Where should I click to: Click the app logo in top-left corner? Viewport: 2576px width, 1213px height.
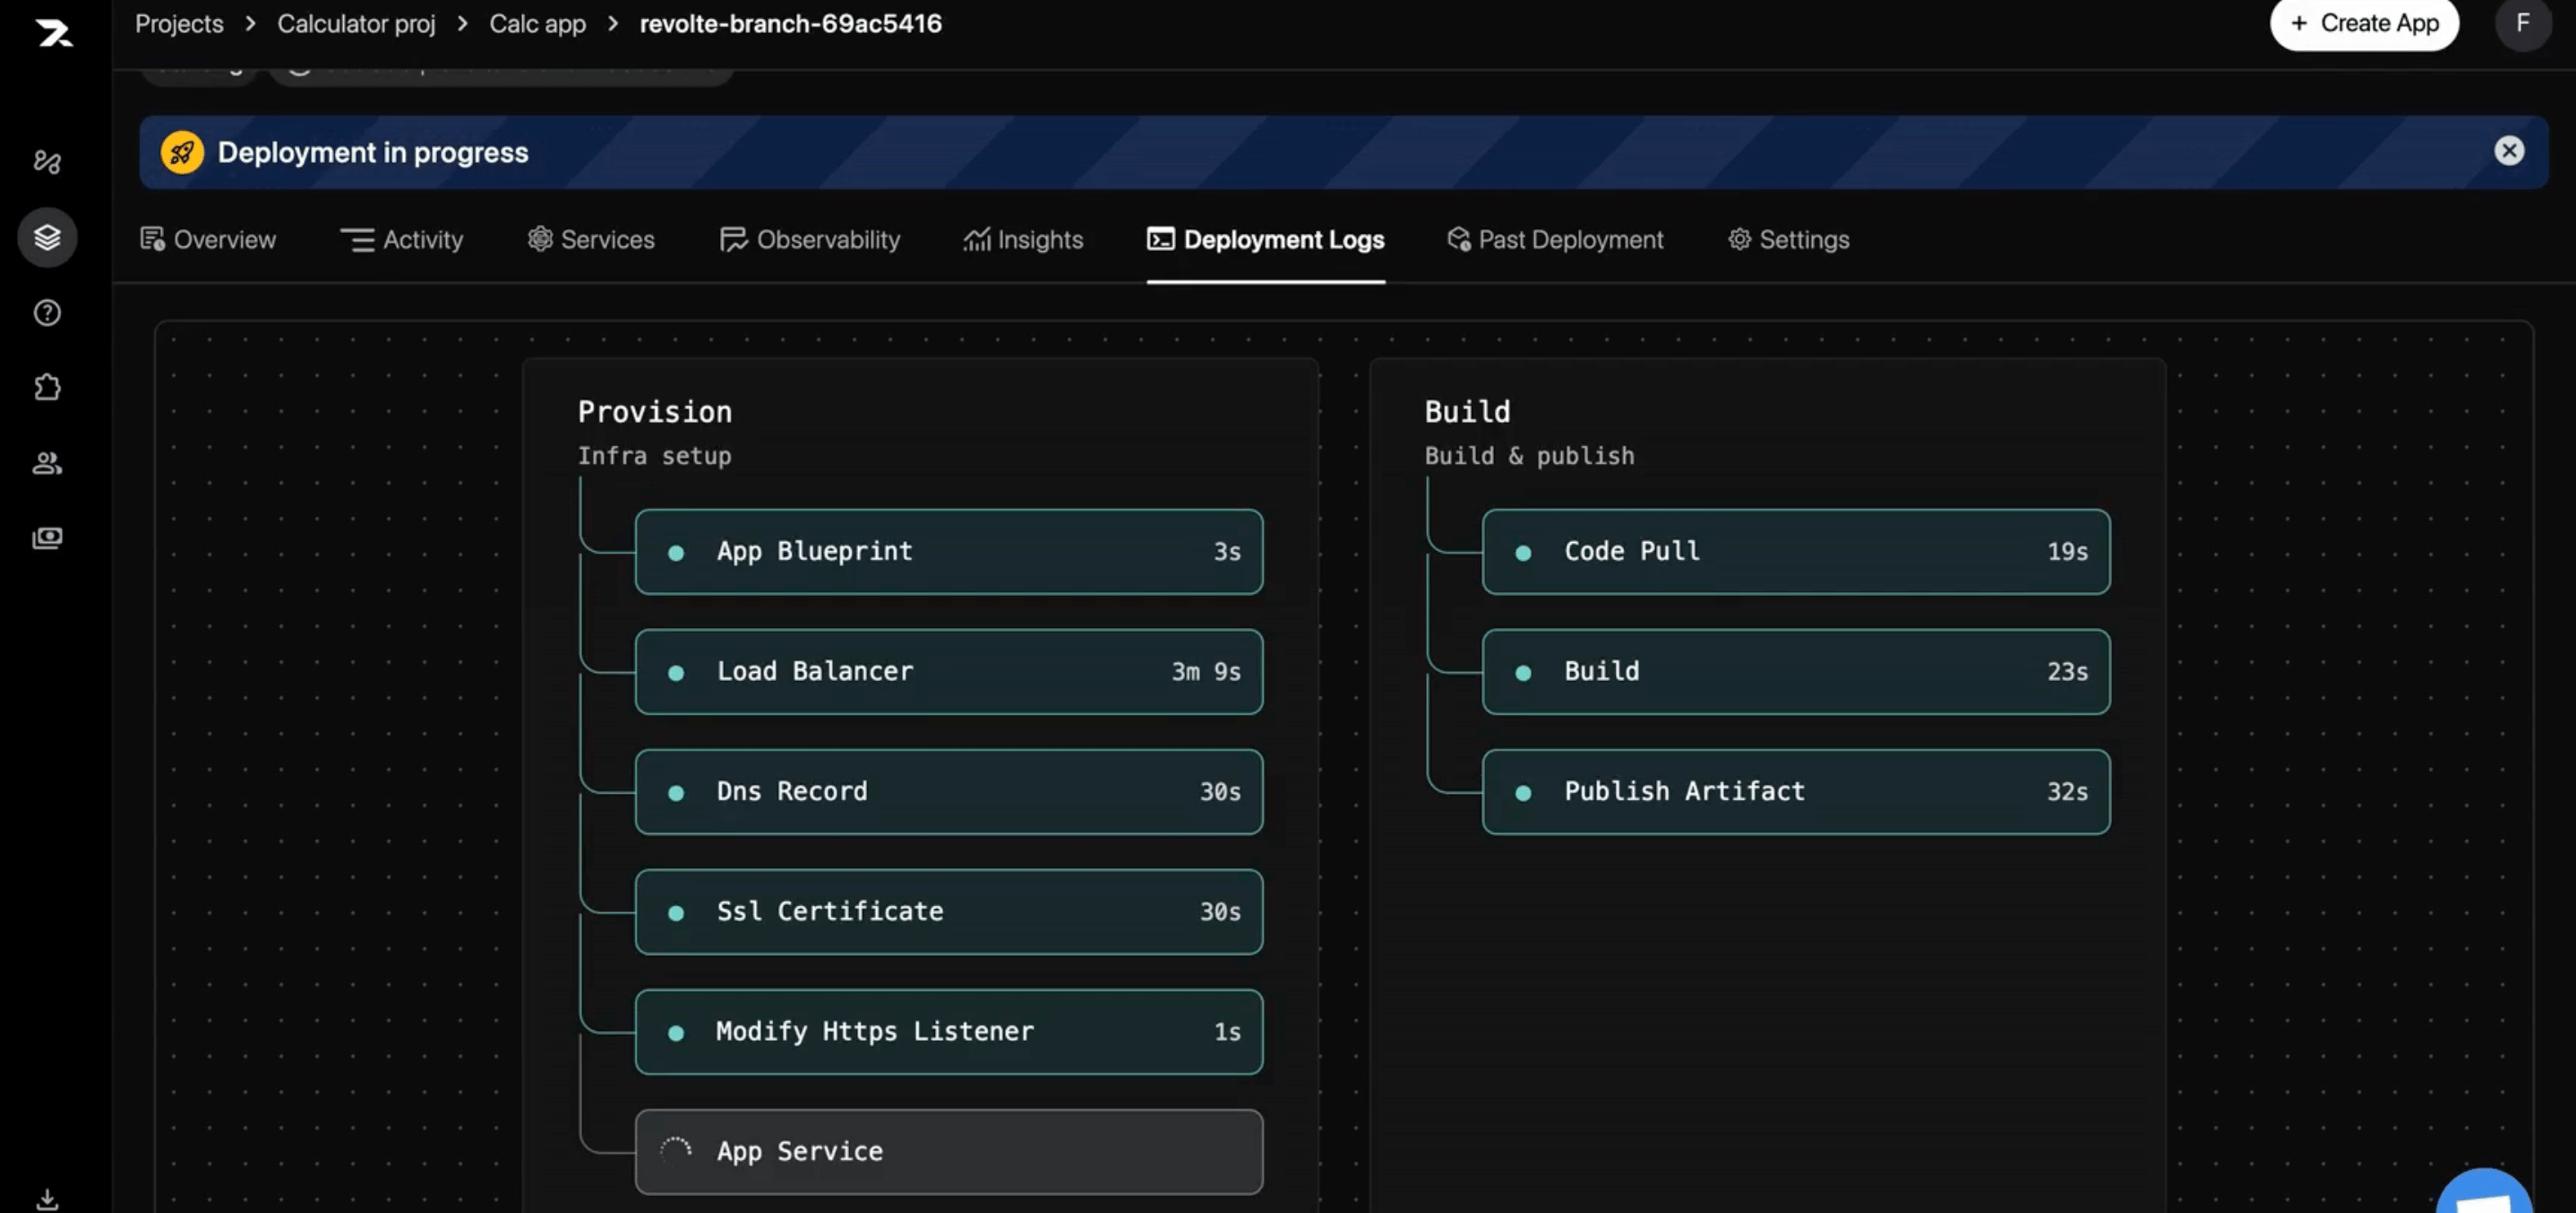(x=54, y=33)
